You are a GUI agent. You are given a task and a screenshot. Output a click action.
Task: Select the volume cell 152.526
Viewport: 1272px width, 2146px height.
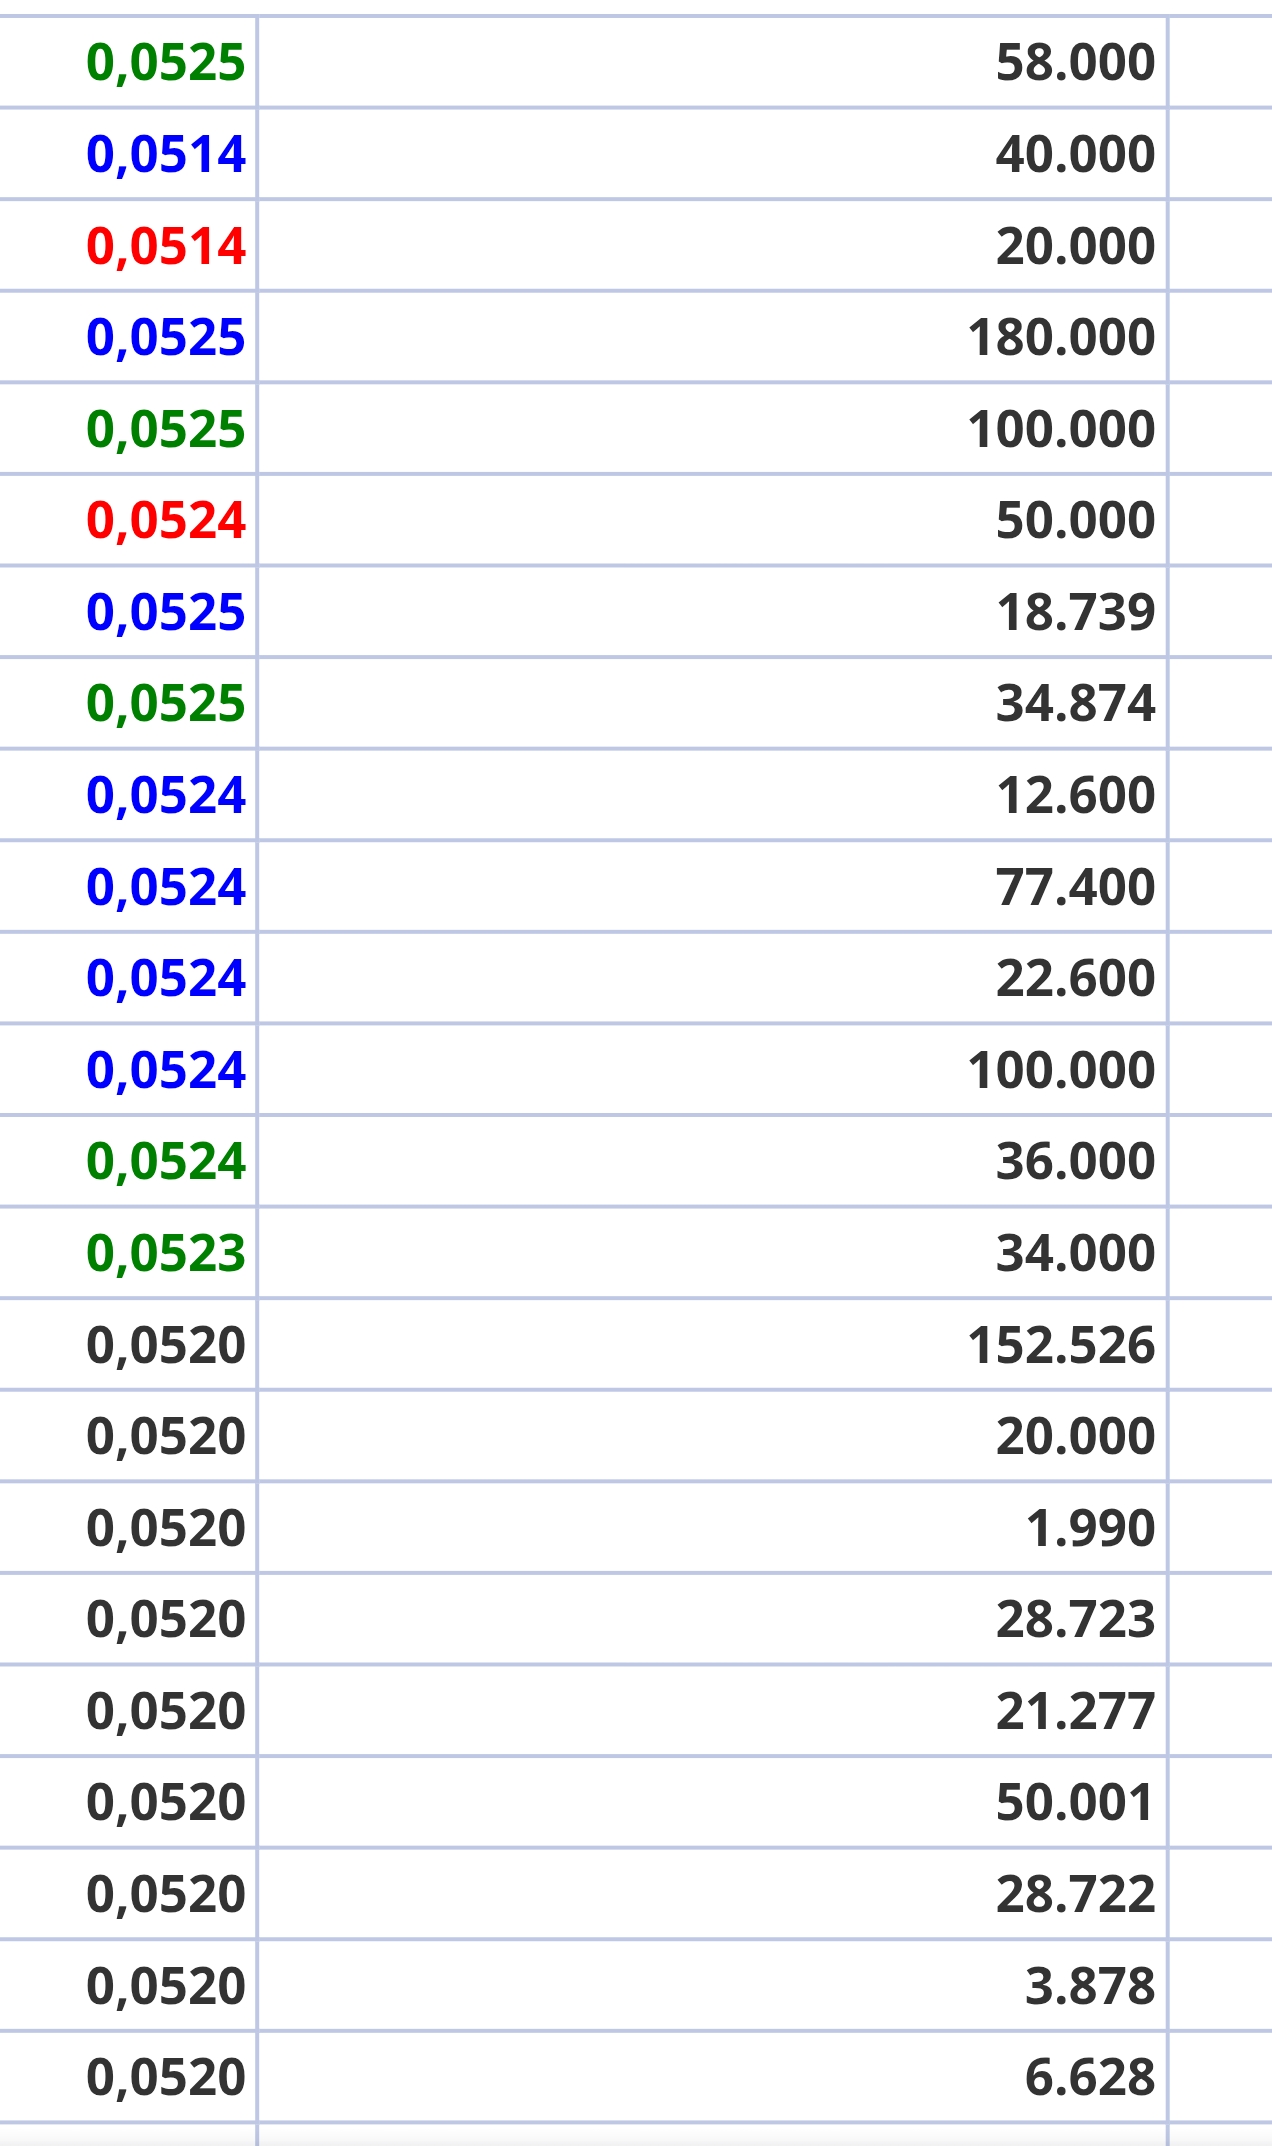[1061, 1346]
